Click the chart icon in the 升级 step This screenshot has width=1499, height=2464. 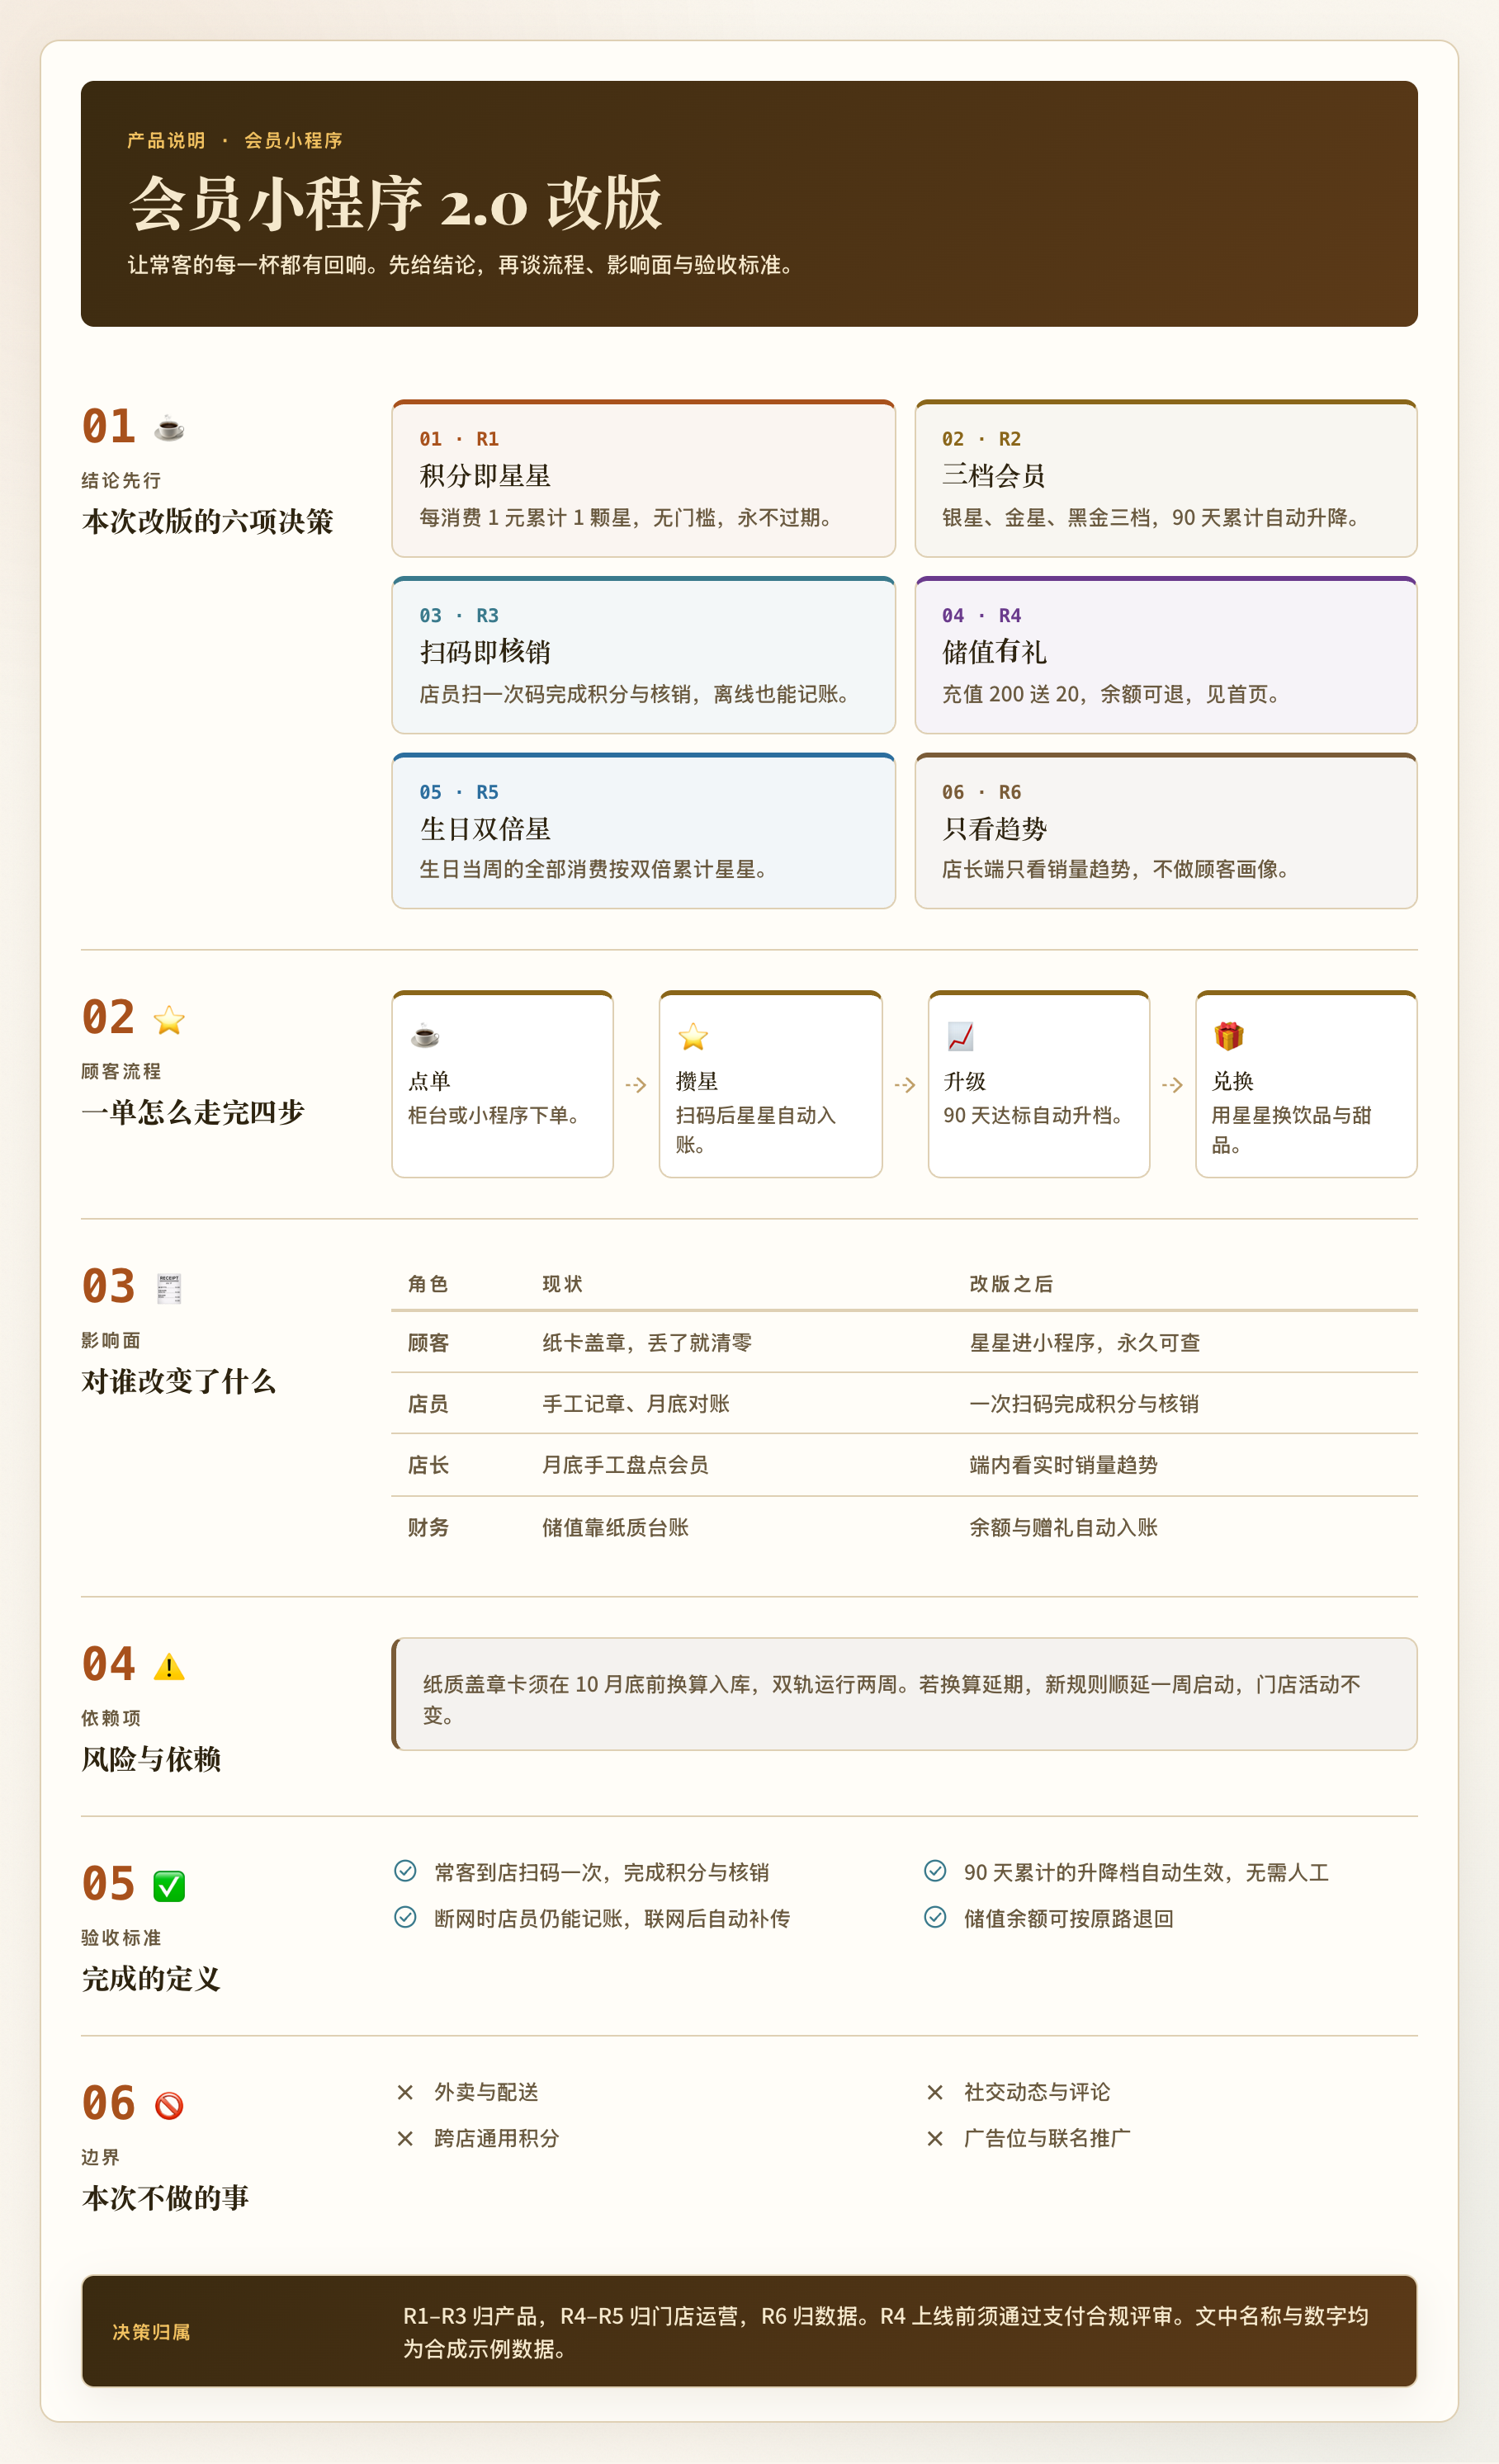click(x=961, y=1036)
